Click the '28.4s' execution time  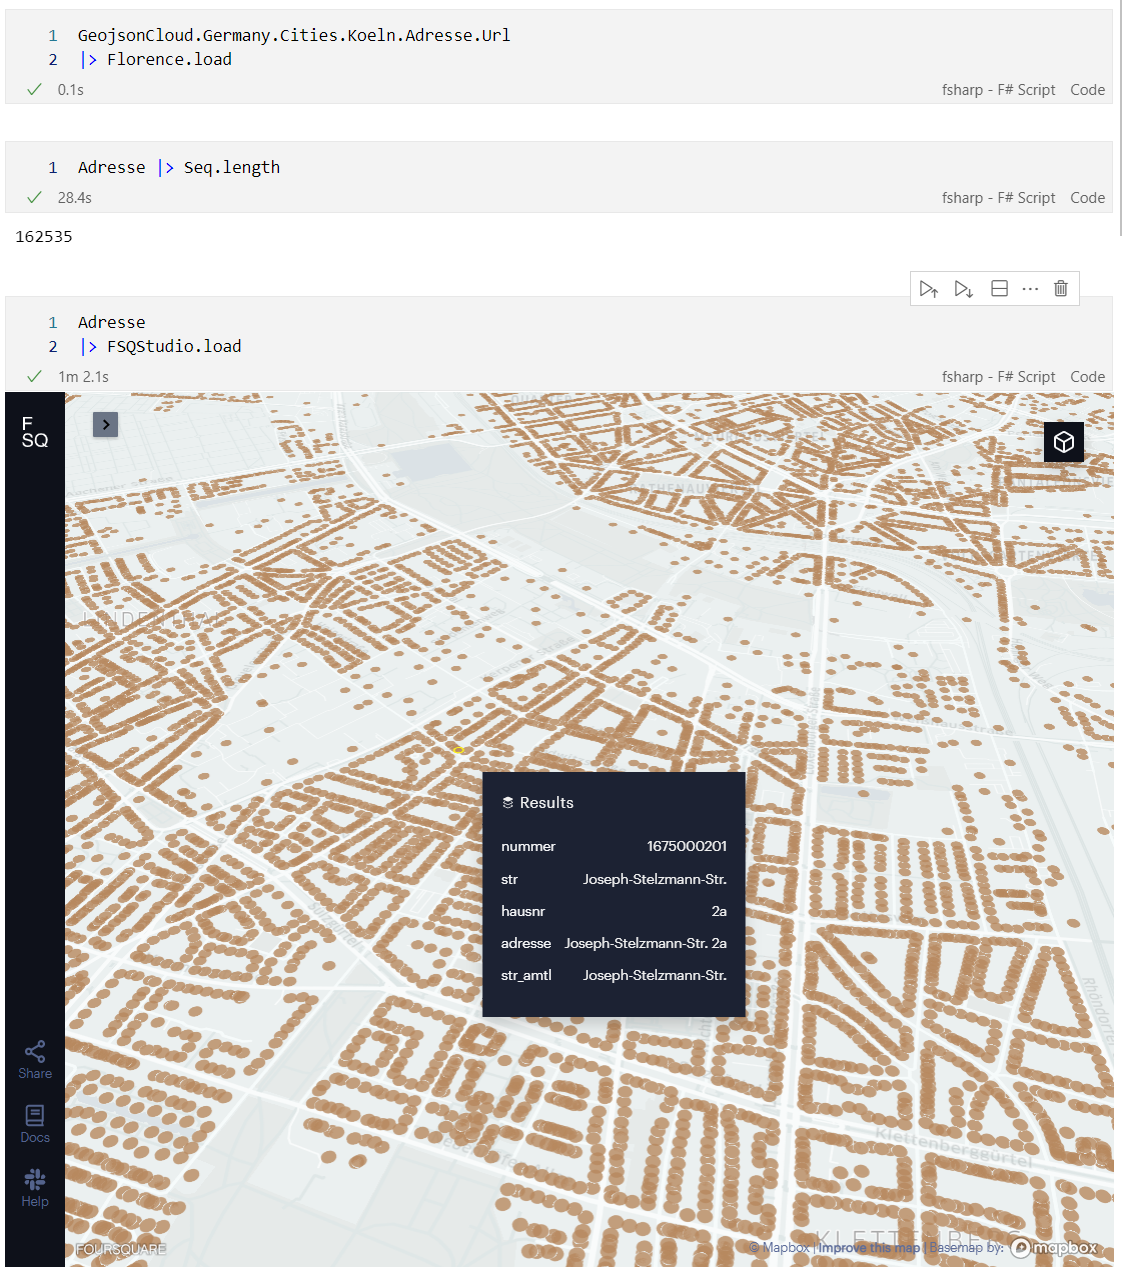(75, 198)
